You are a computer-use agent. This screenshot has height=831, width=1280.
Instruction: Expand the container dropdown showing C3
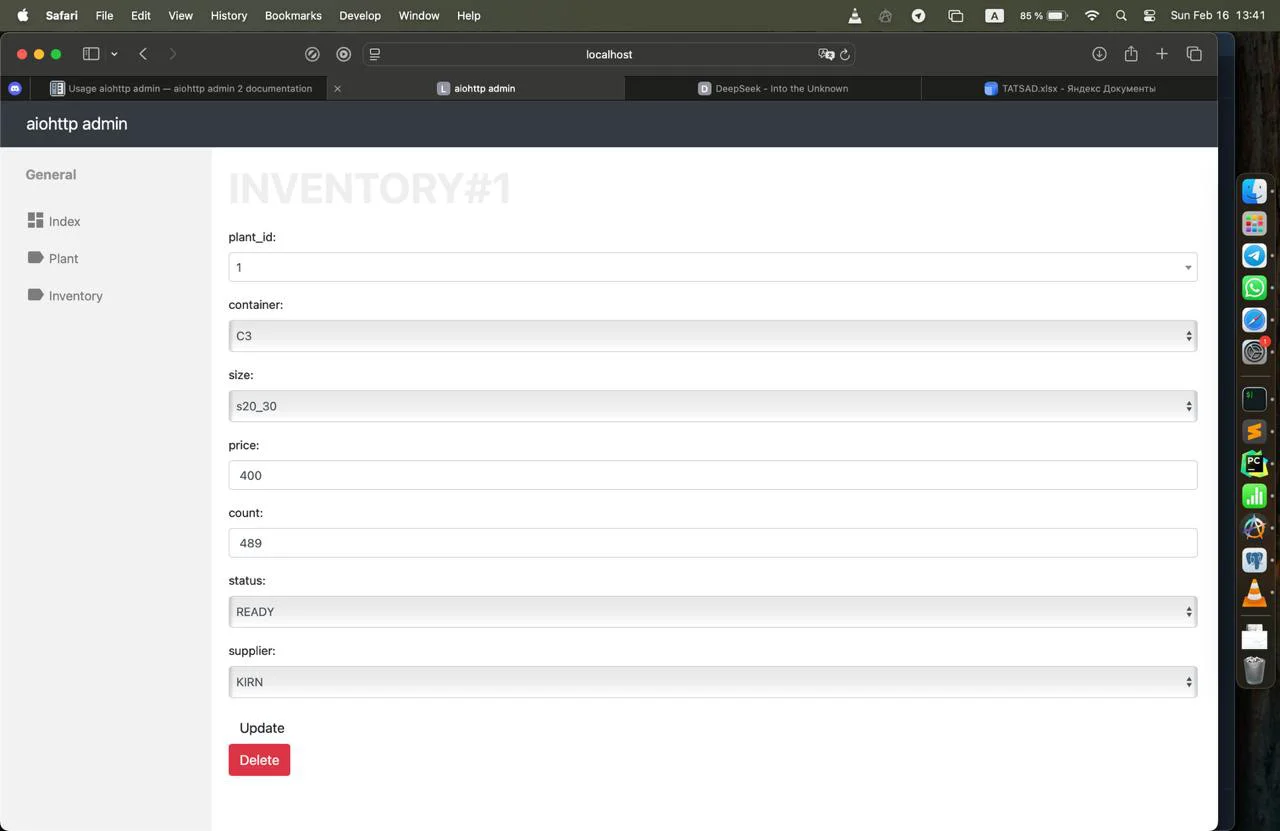712,336
